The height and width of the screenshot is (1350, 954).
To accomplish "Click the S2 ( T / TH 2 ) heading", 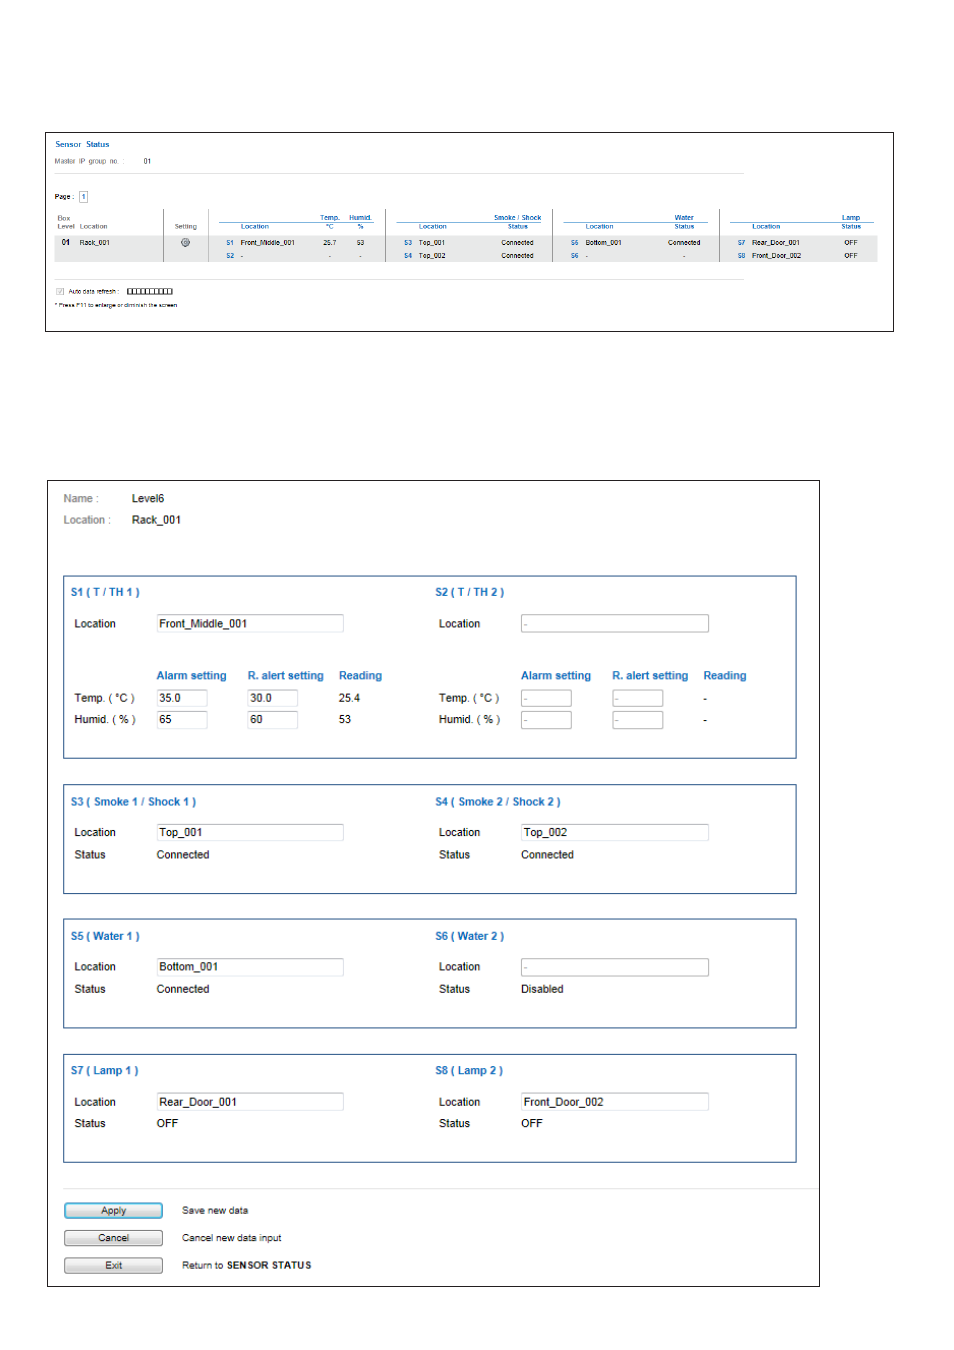I will point(469,592).
